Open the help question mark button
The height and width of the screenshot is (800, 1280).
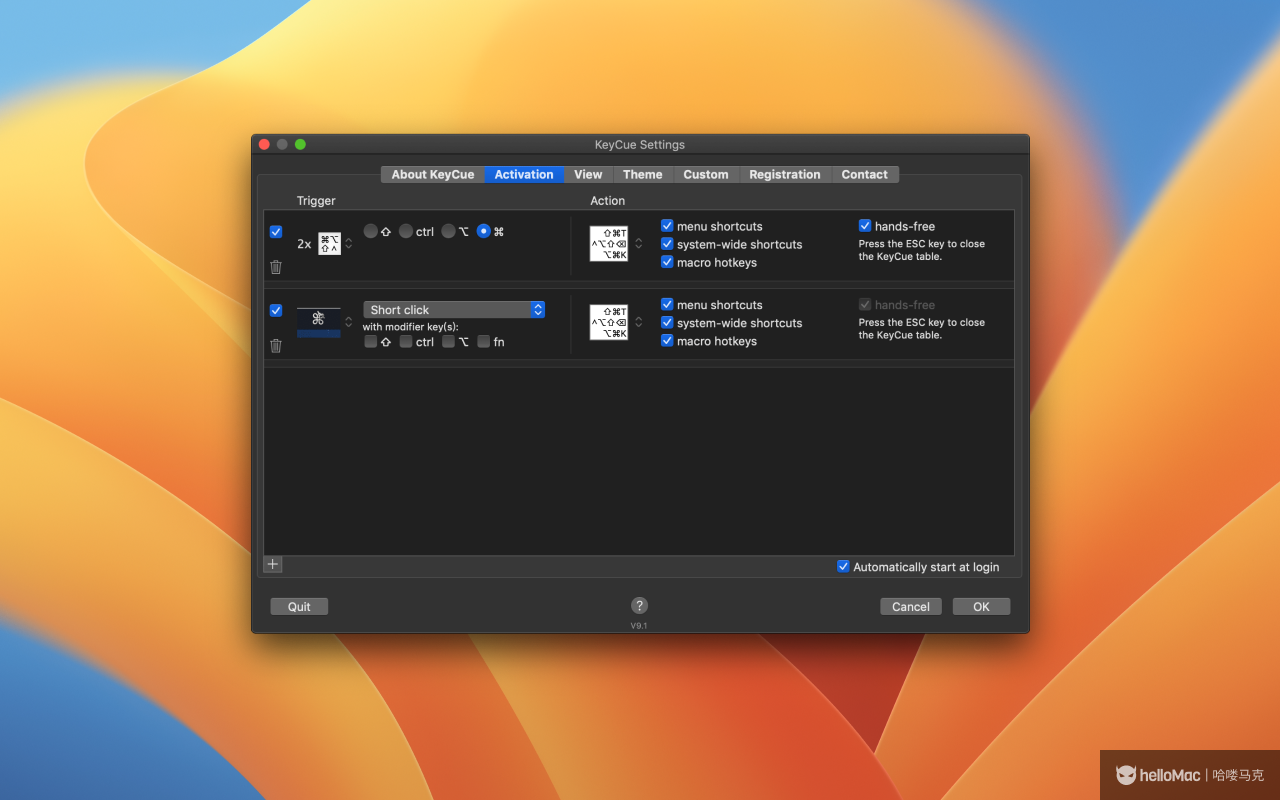[x=640, y=605]
